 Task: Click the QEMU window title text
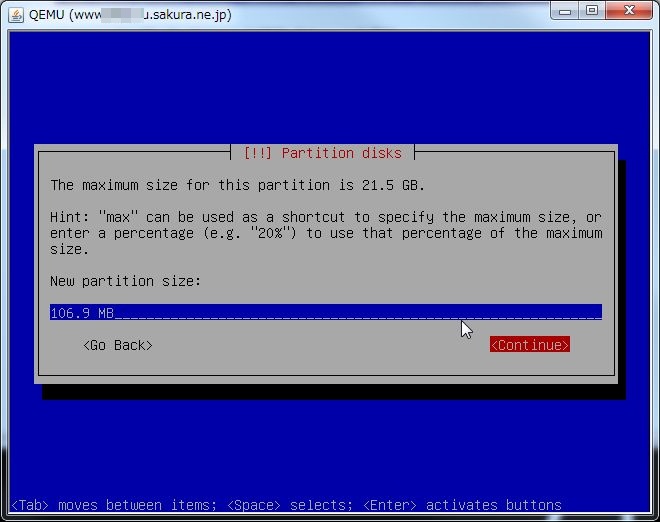click(x=130, y=15)
